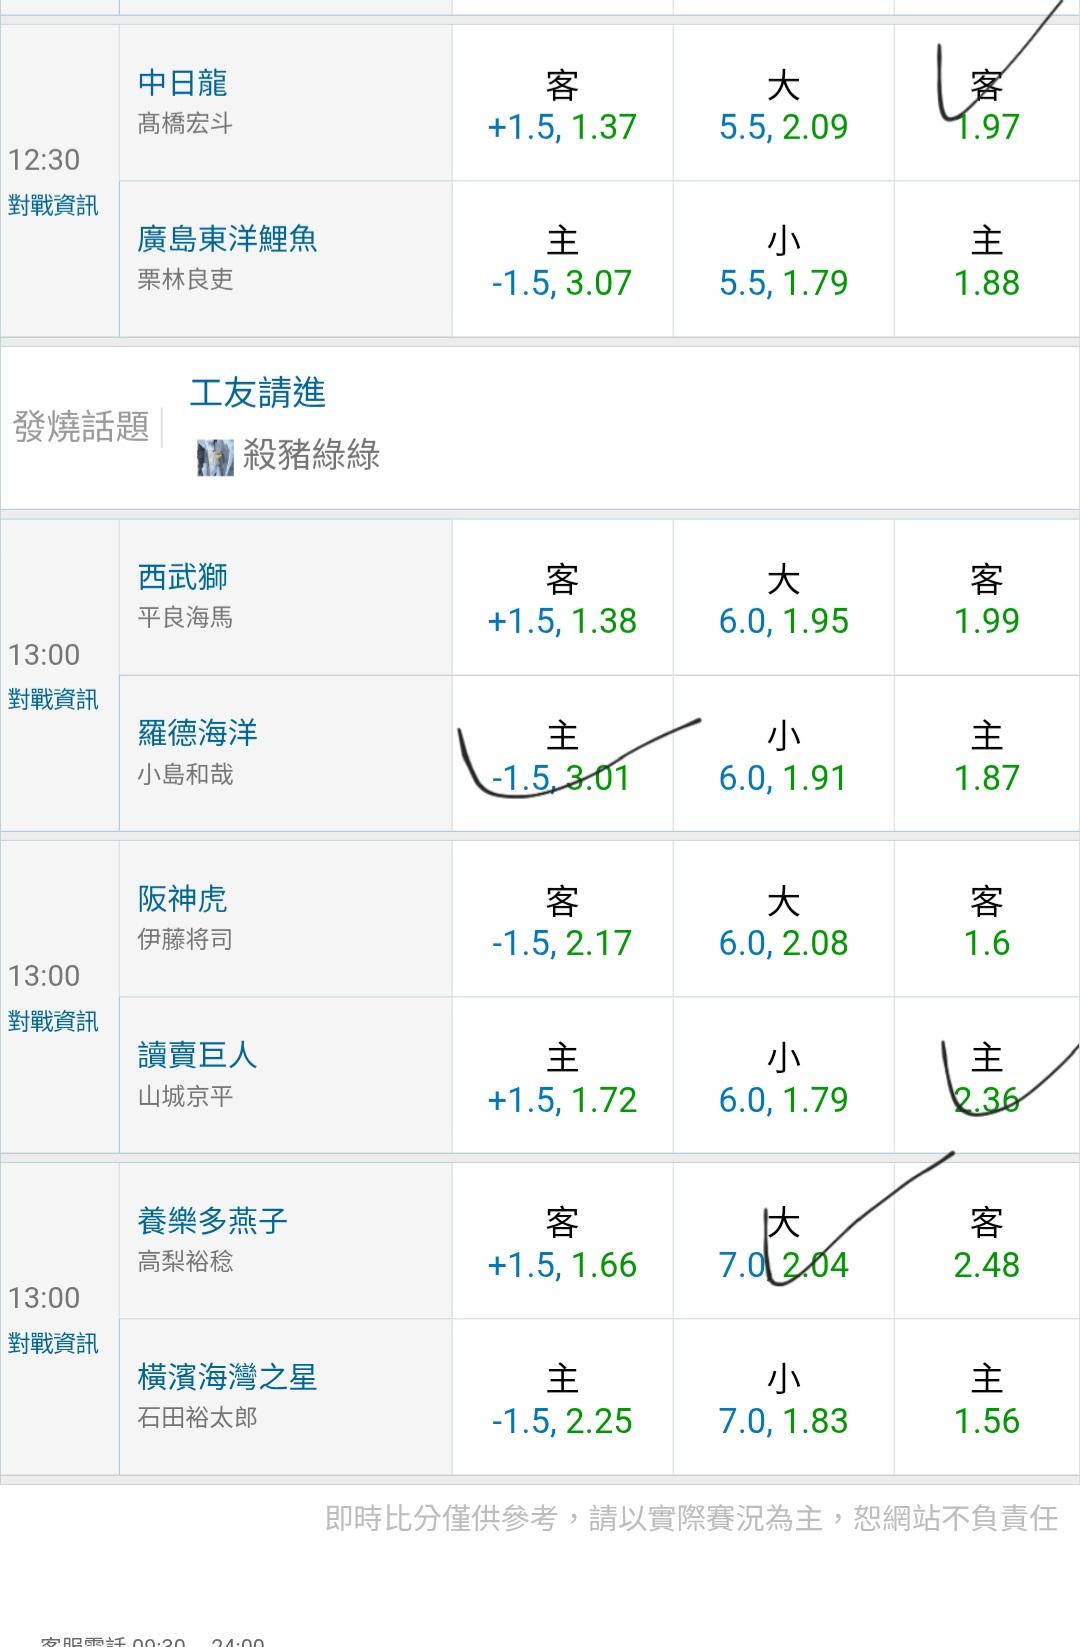Open the 殺豬綠綠 topic thumbnail image
Image resolution: width=1080 pixels, height=1647 pixels.
[215, 457]
